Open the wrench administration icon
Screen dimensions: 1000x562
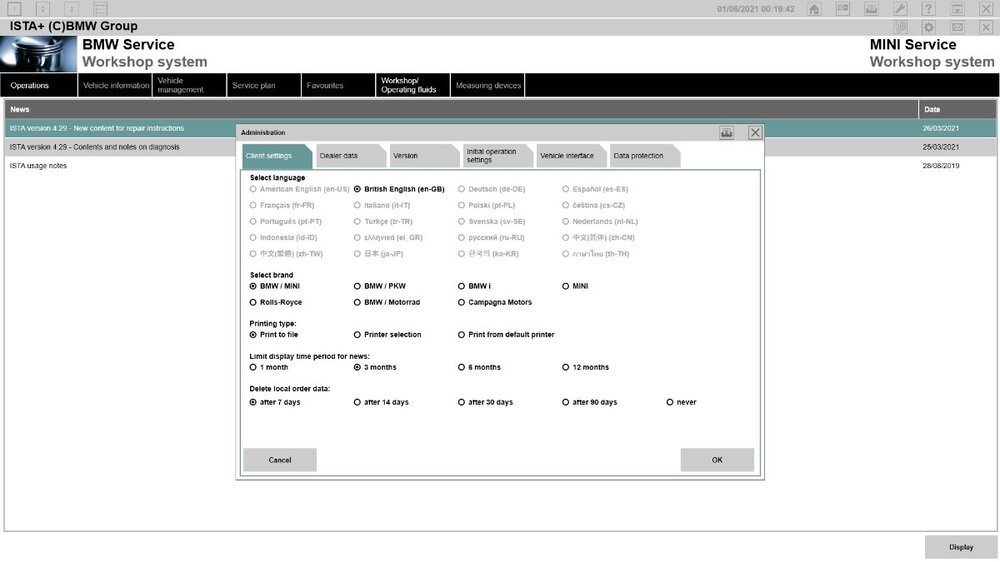click(900, 9)
